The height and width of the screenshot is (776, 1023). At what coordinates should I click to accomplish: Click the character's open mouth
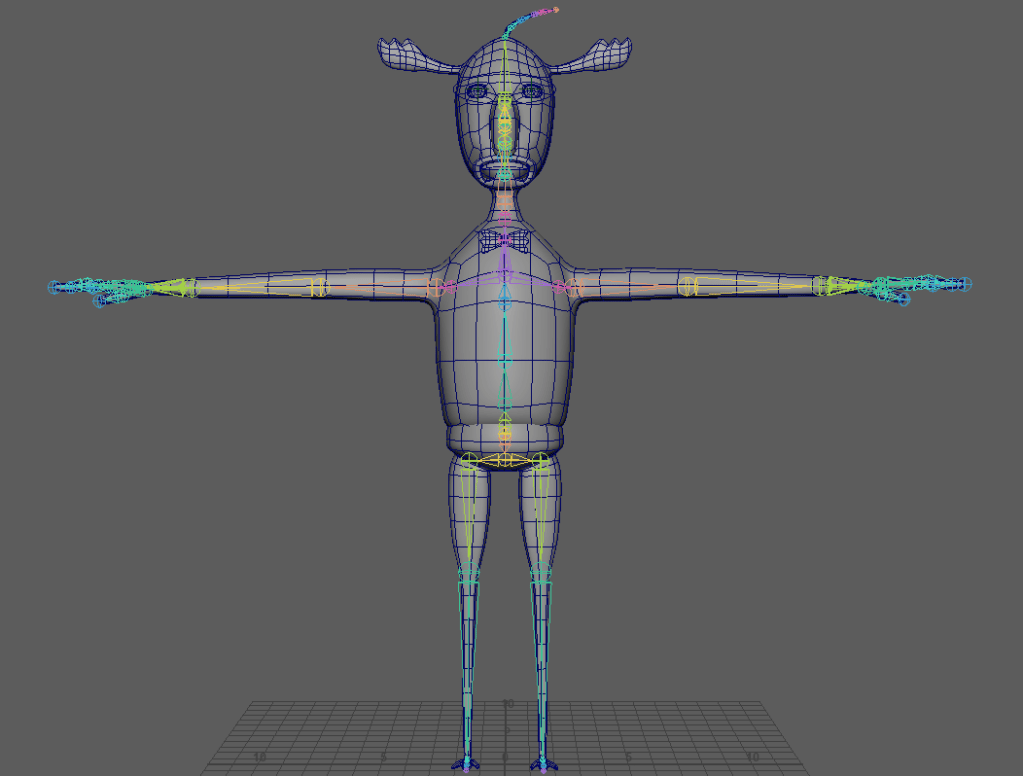[x=505, y=170]
